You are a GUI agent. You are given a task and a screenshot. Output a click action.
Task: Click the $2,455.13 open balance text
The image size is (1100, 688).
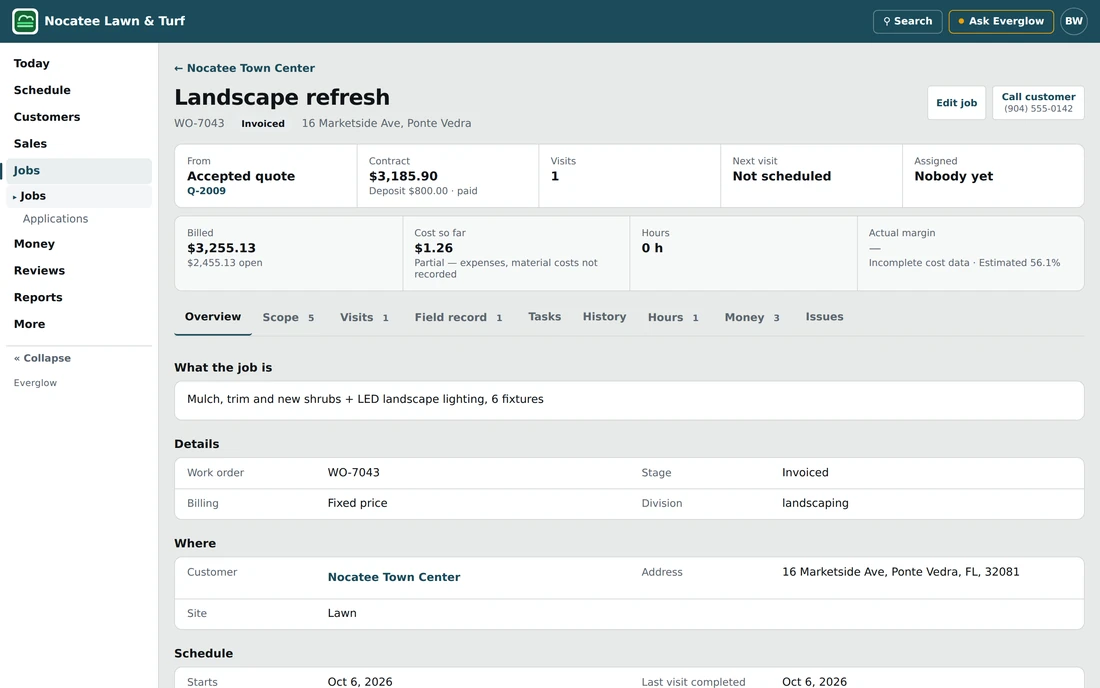point(224,263)
